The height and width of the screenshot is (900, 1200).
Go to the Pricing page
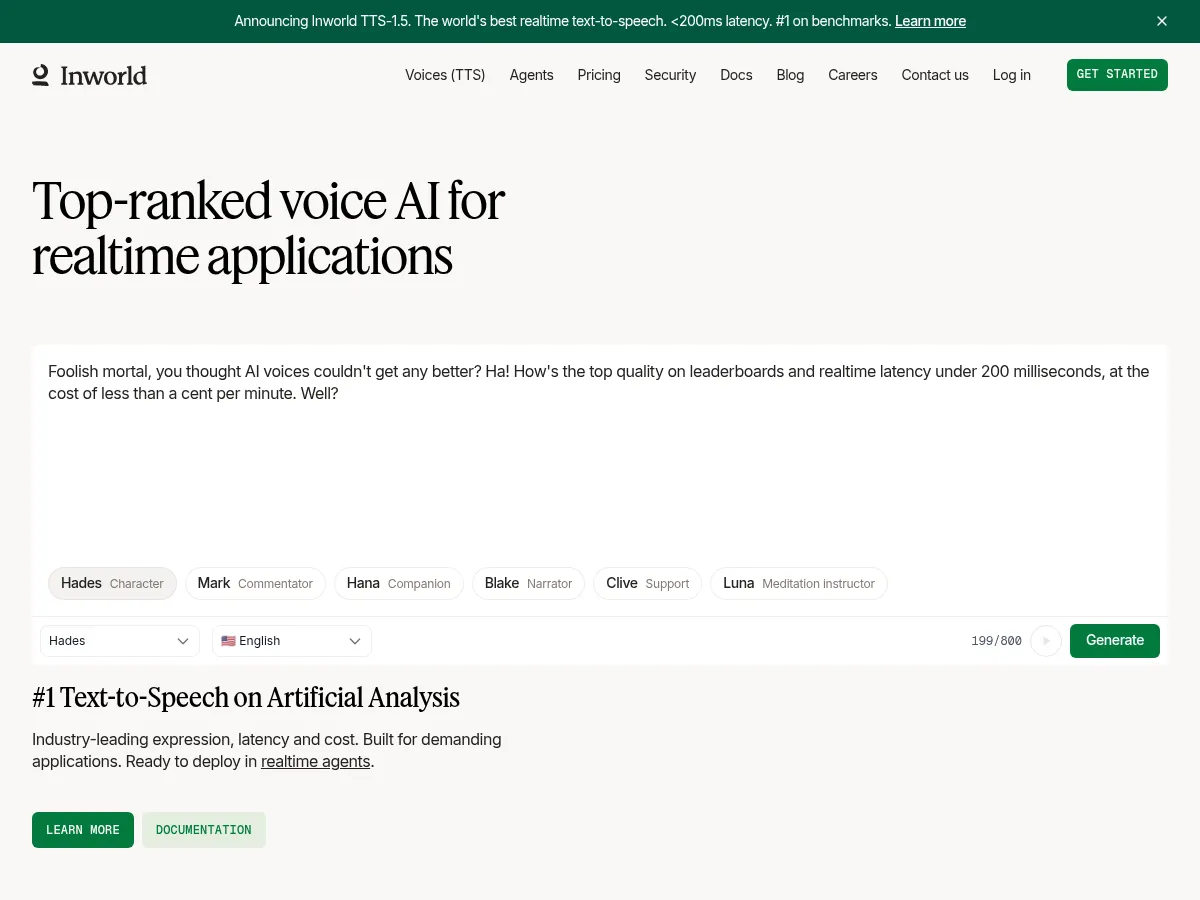tap(599, 75)
